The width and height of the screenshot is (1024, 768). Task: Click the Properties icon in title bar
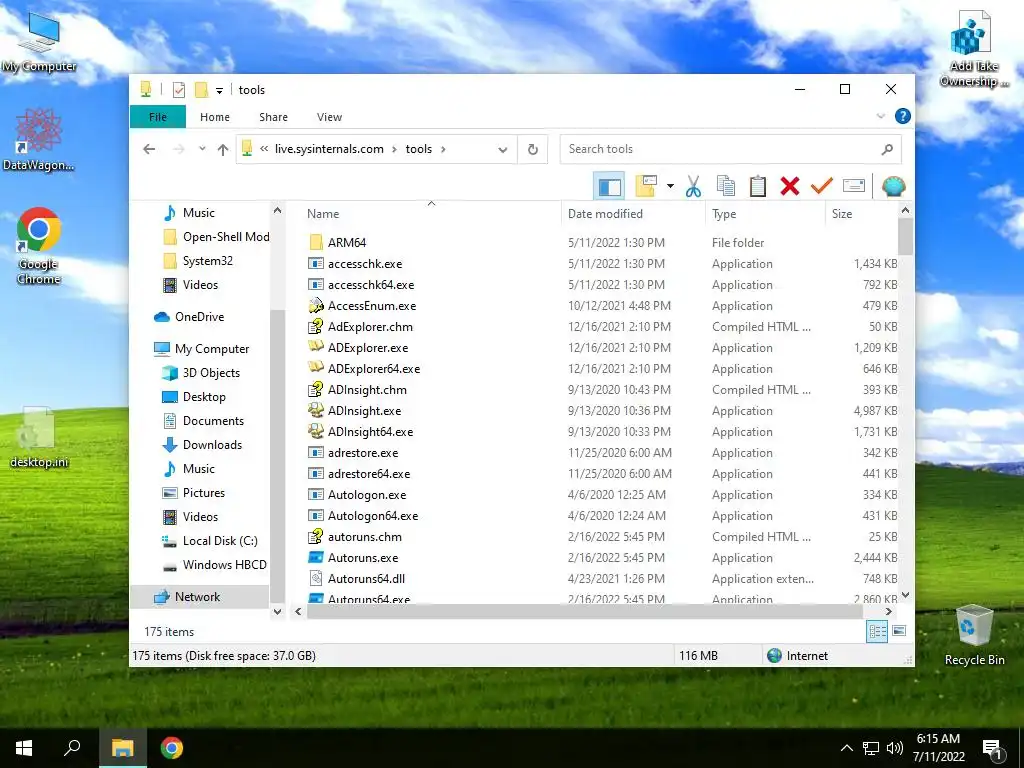coord(178,90)
